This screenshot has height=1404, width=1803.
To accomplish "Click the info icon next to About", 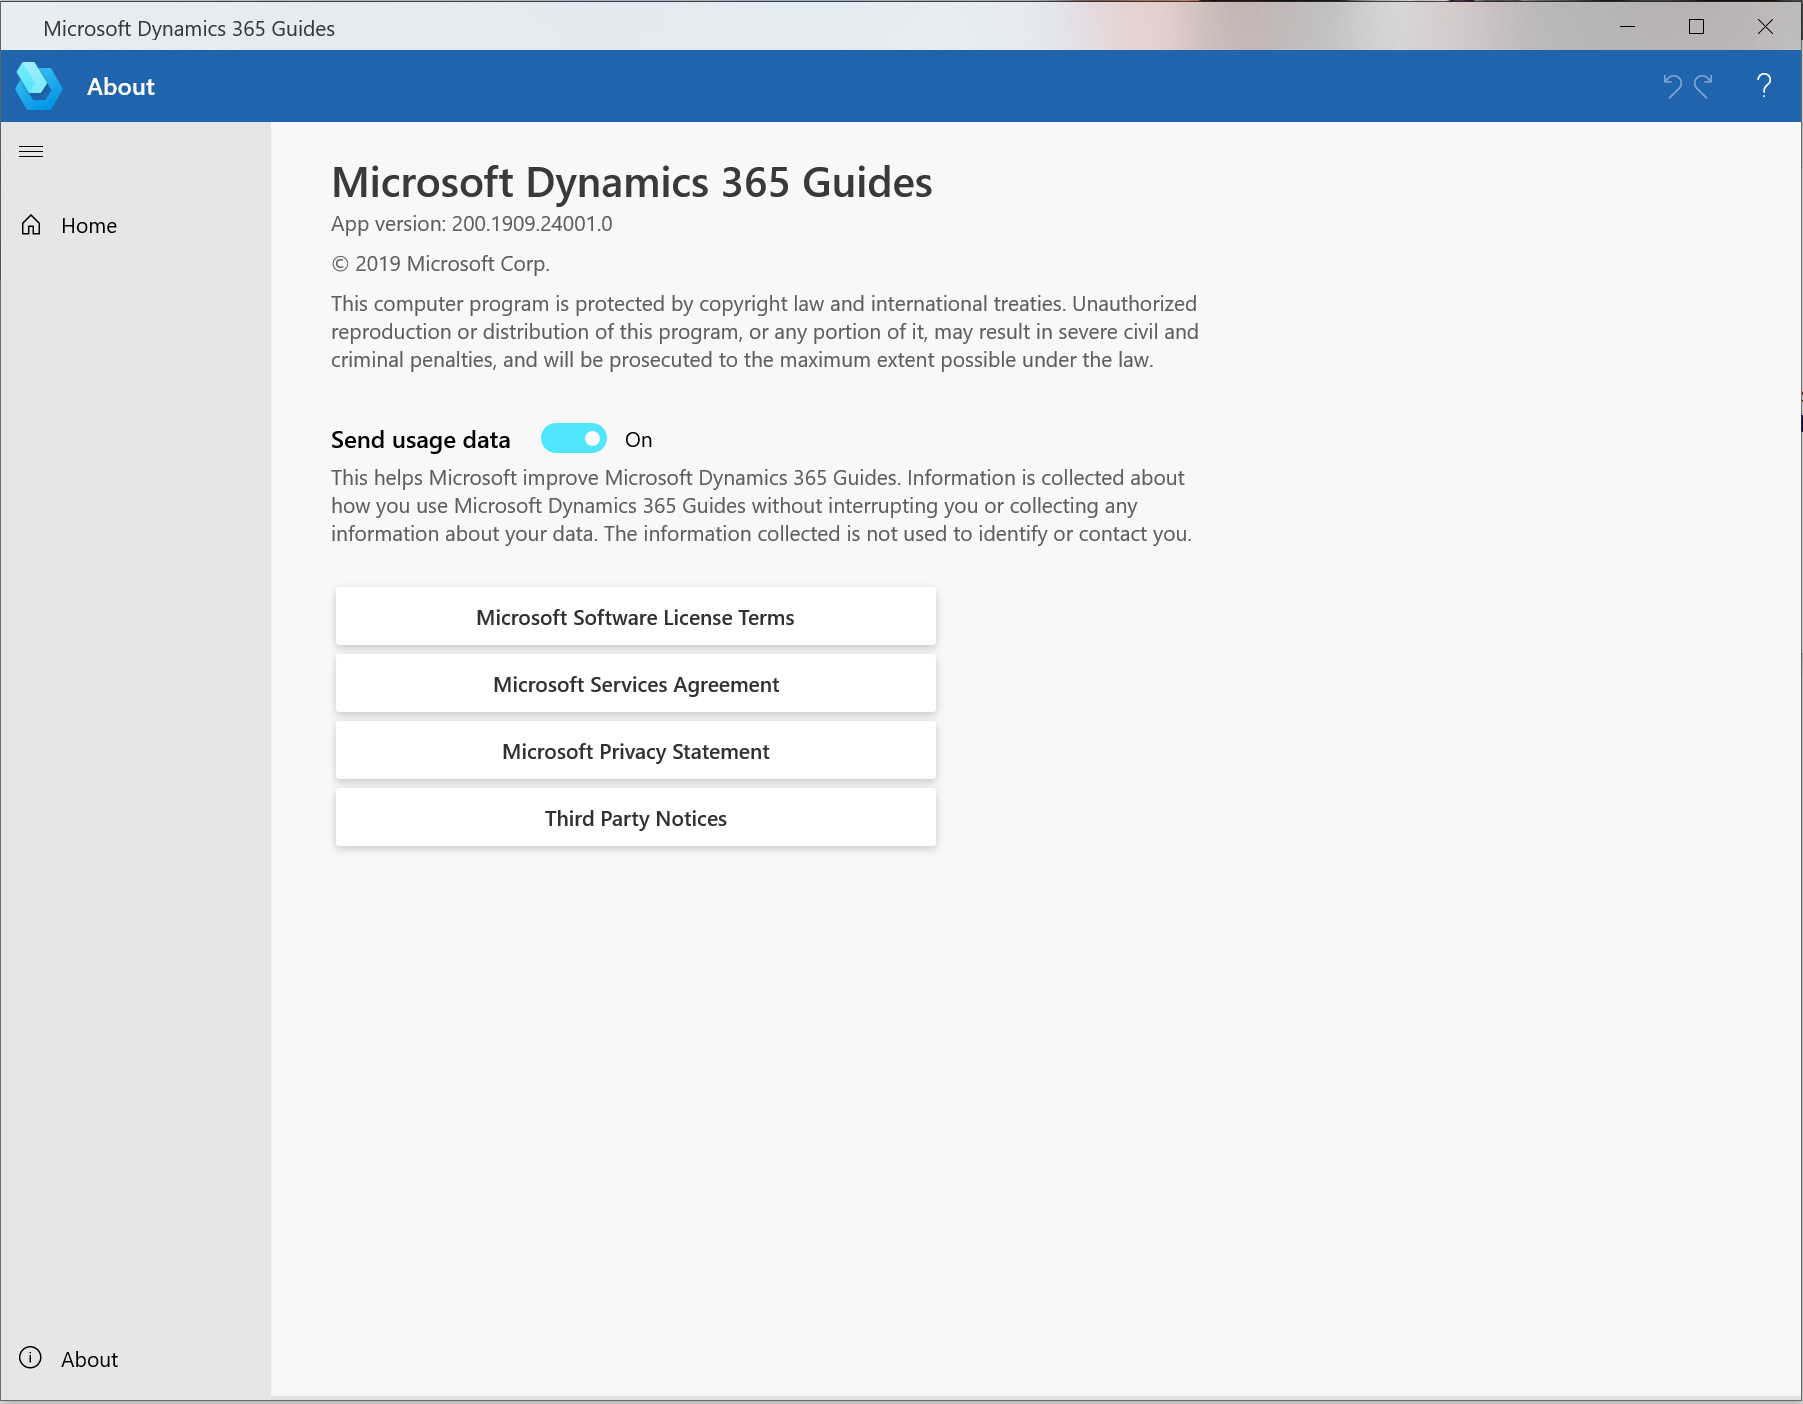I will coord(31,1358).
